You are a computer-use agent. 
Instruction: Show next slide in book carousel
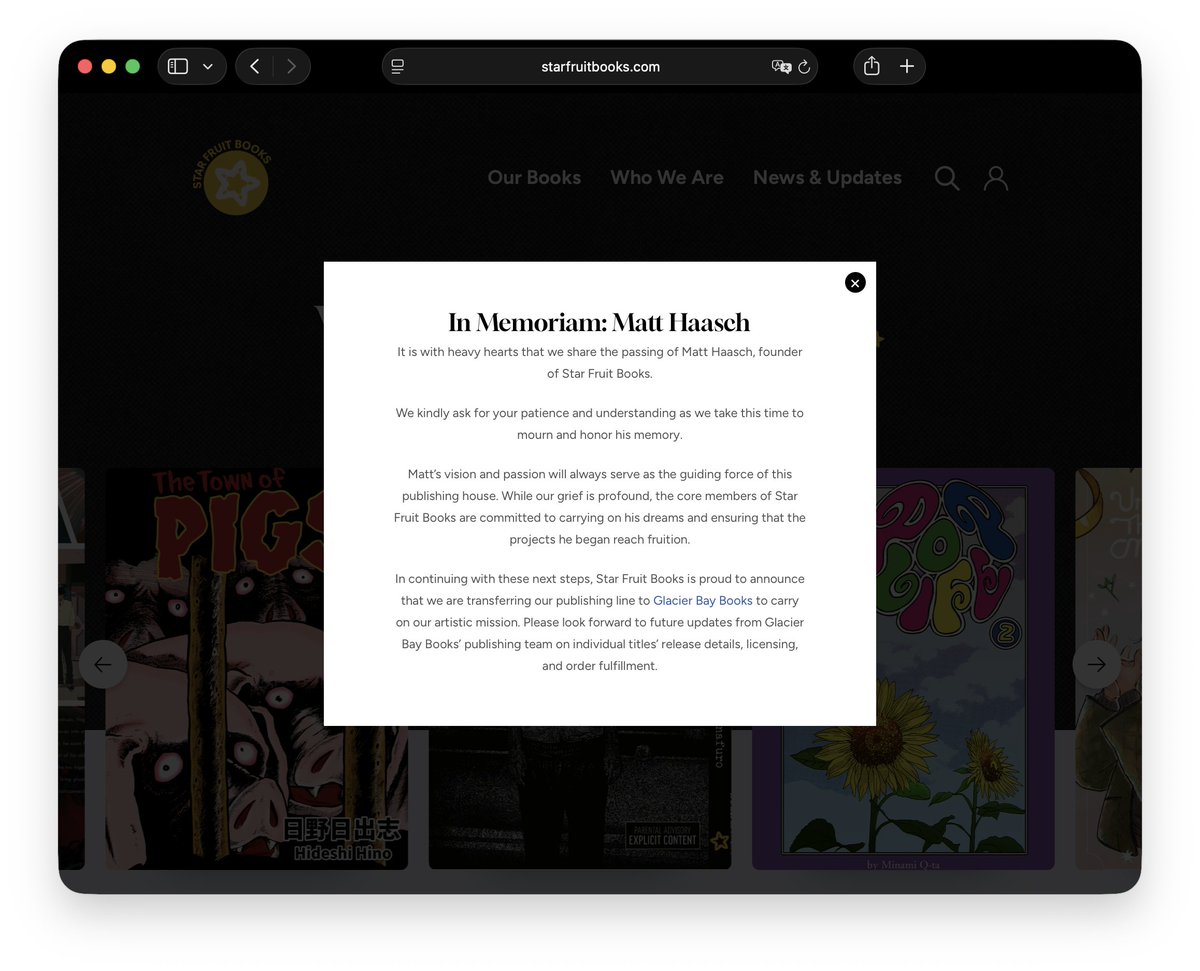[x=1097, y=665]
